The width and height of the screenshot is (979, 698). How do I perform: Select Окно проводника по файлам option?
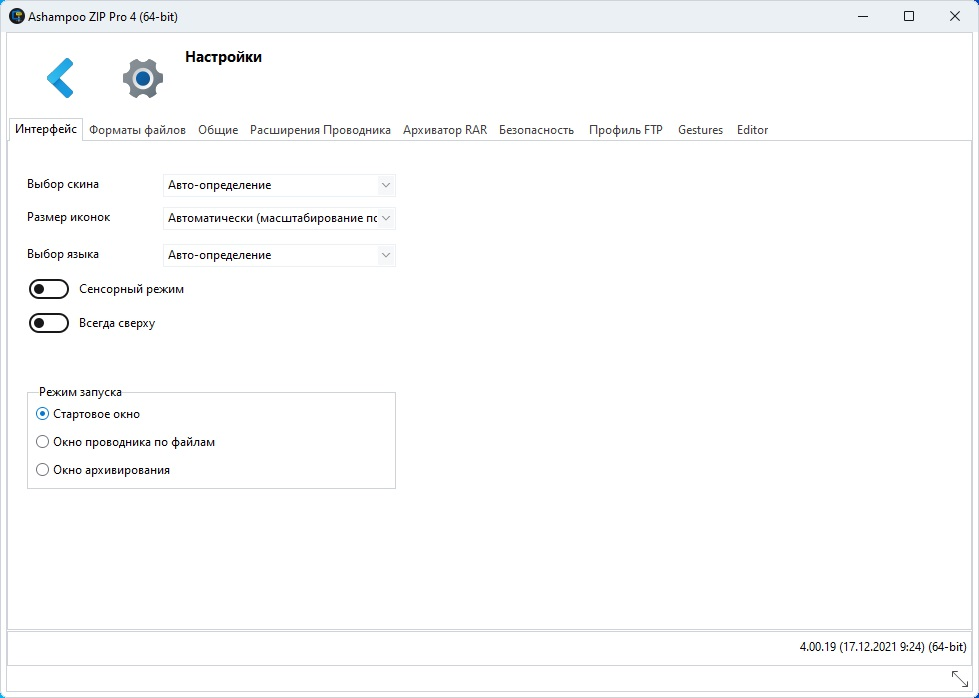pyautogui.click(x=42, y=442)
